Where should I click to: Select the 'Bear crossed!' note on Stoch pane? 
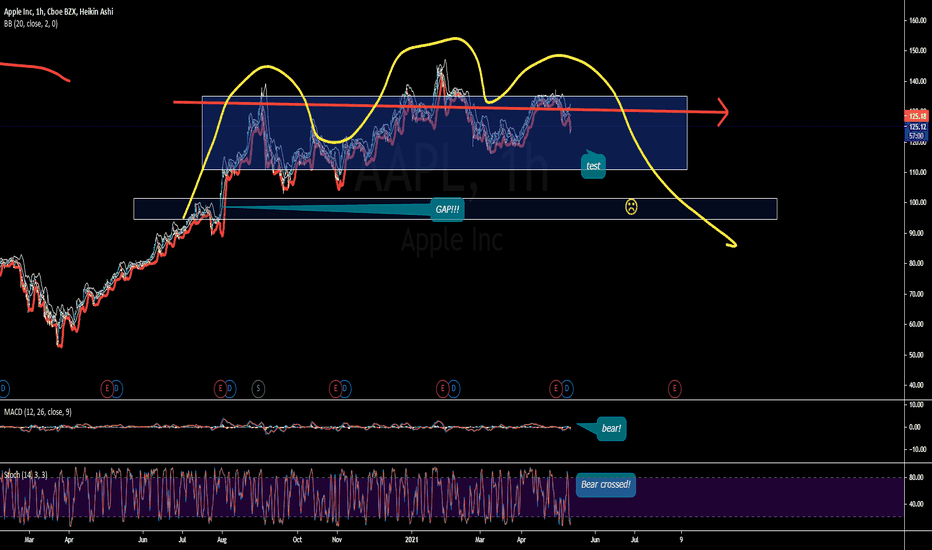point(606,485)
